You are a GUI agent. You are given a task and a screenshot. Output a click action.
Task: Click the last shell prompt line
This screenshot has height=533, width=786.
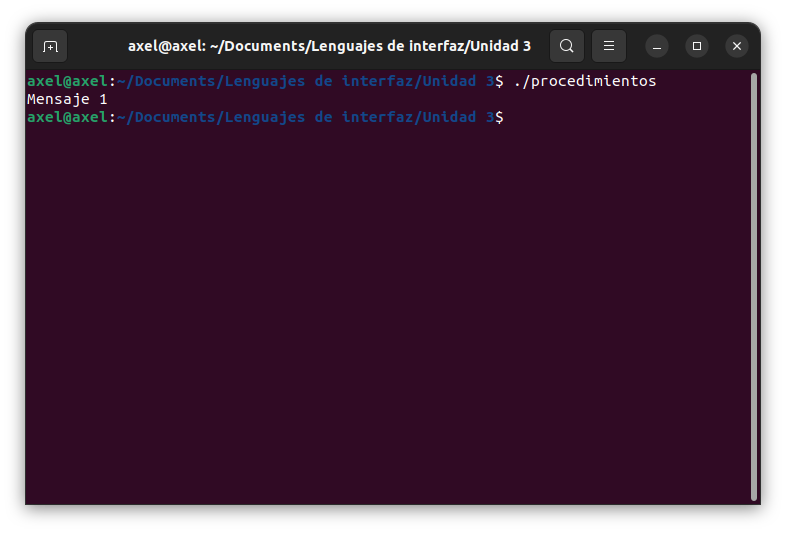(x=265, y=117)
